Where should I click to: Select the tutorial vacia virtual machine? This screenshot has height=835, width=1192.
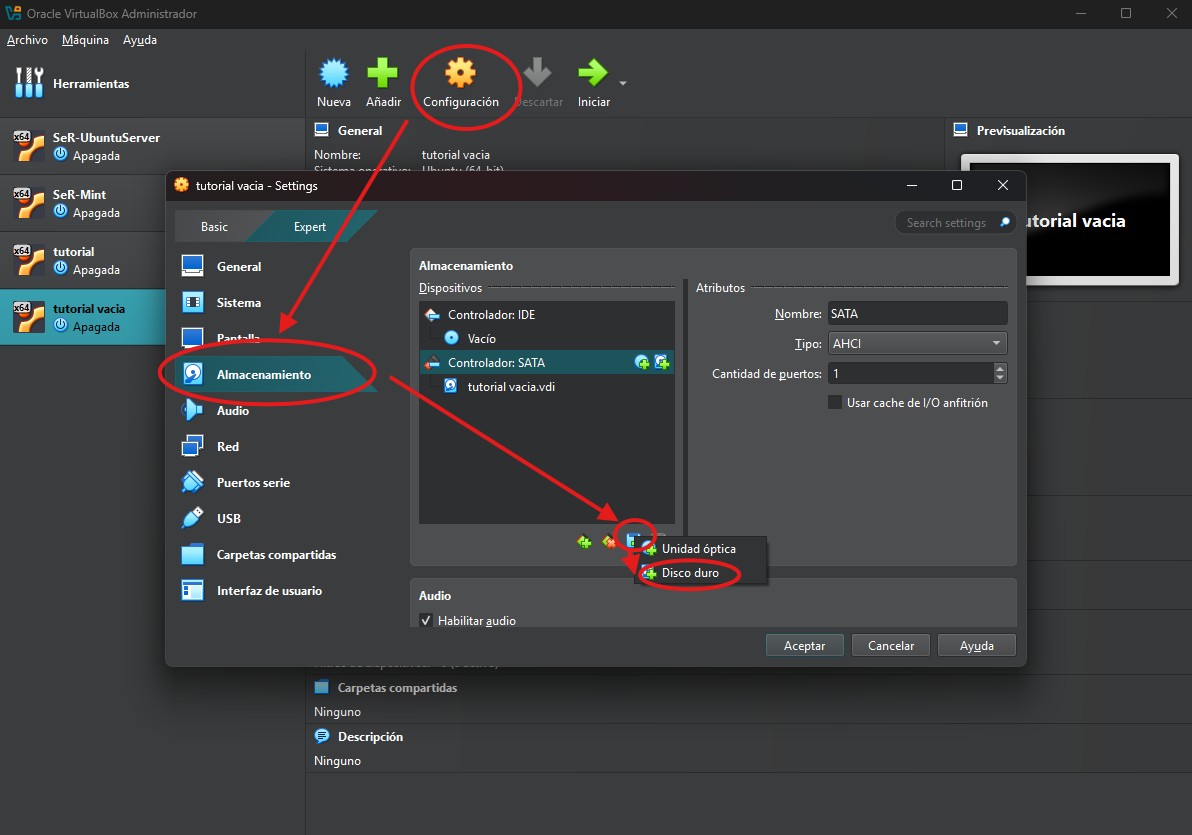82,317
